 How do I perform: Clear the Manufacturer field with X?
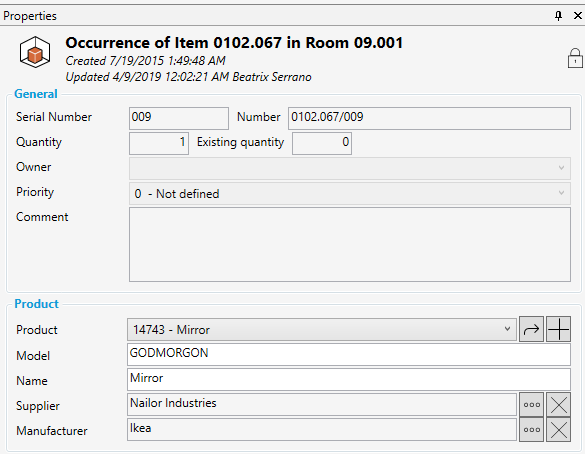click(x=559, y=429)
